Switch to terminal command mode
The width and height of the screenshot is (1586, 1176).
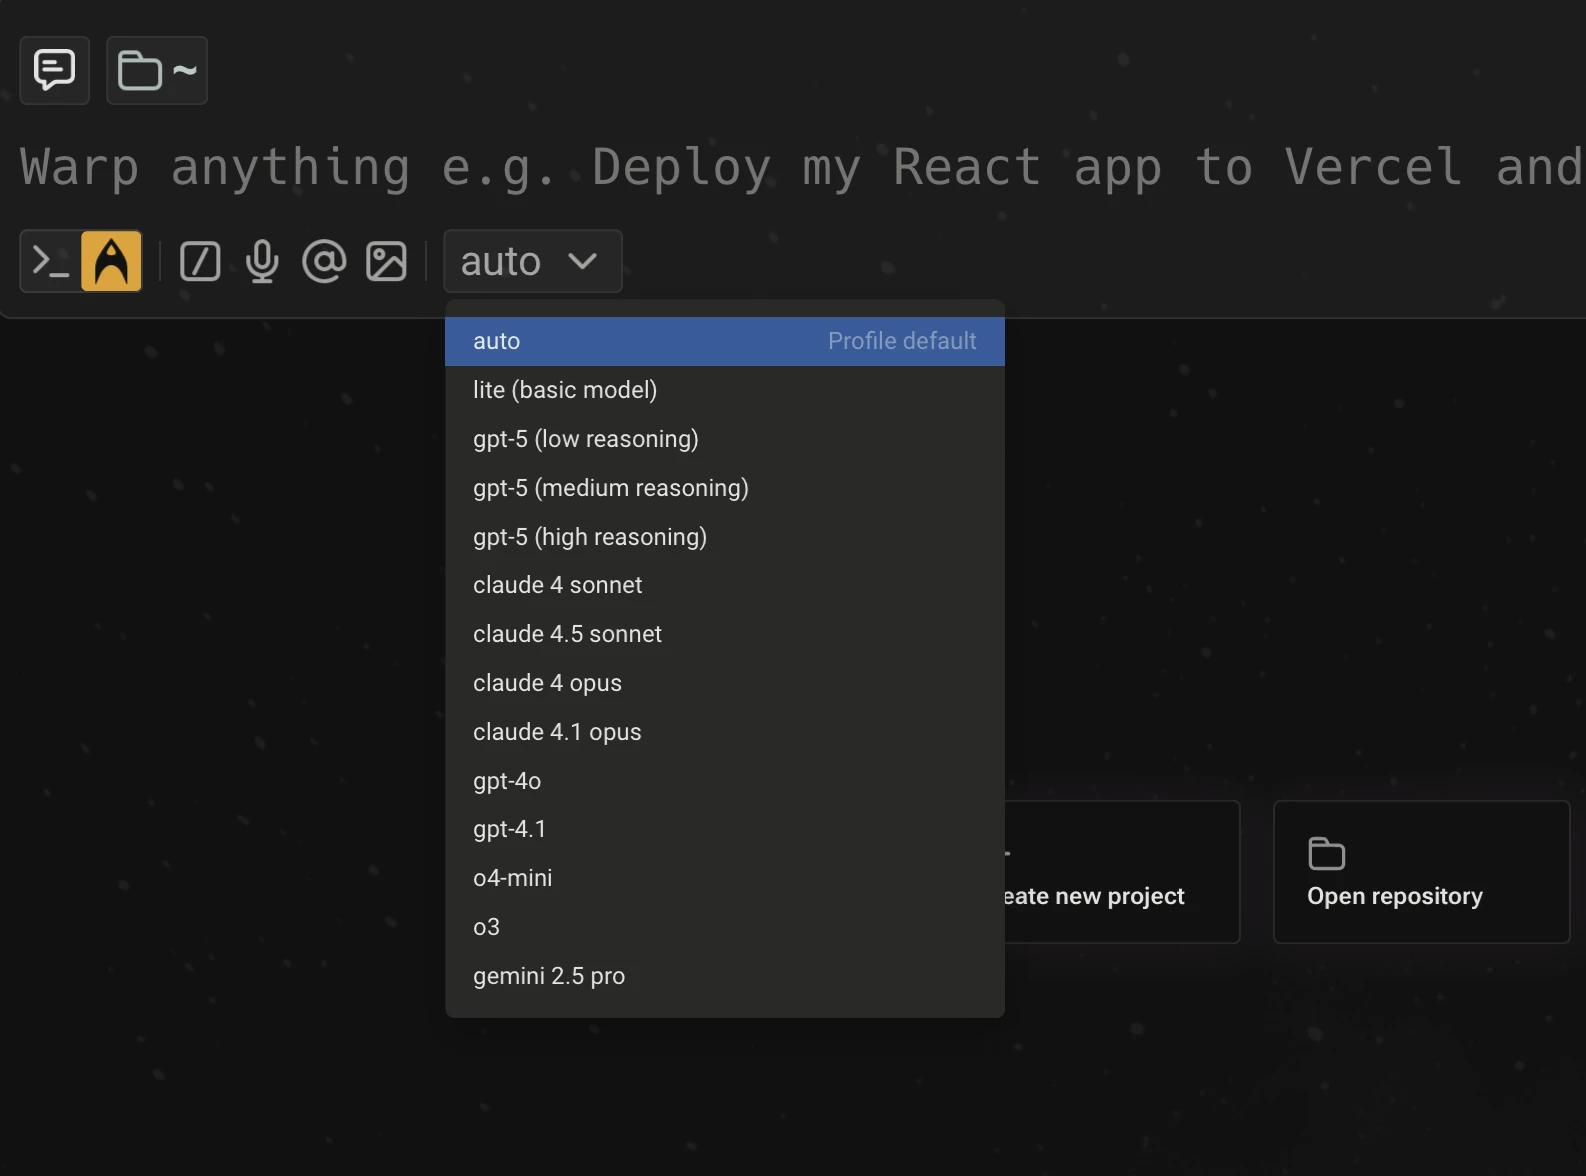(x=50, y=261)
